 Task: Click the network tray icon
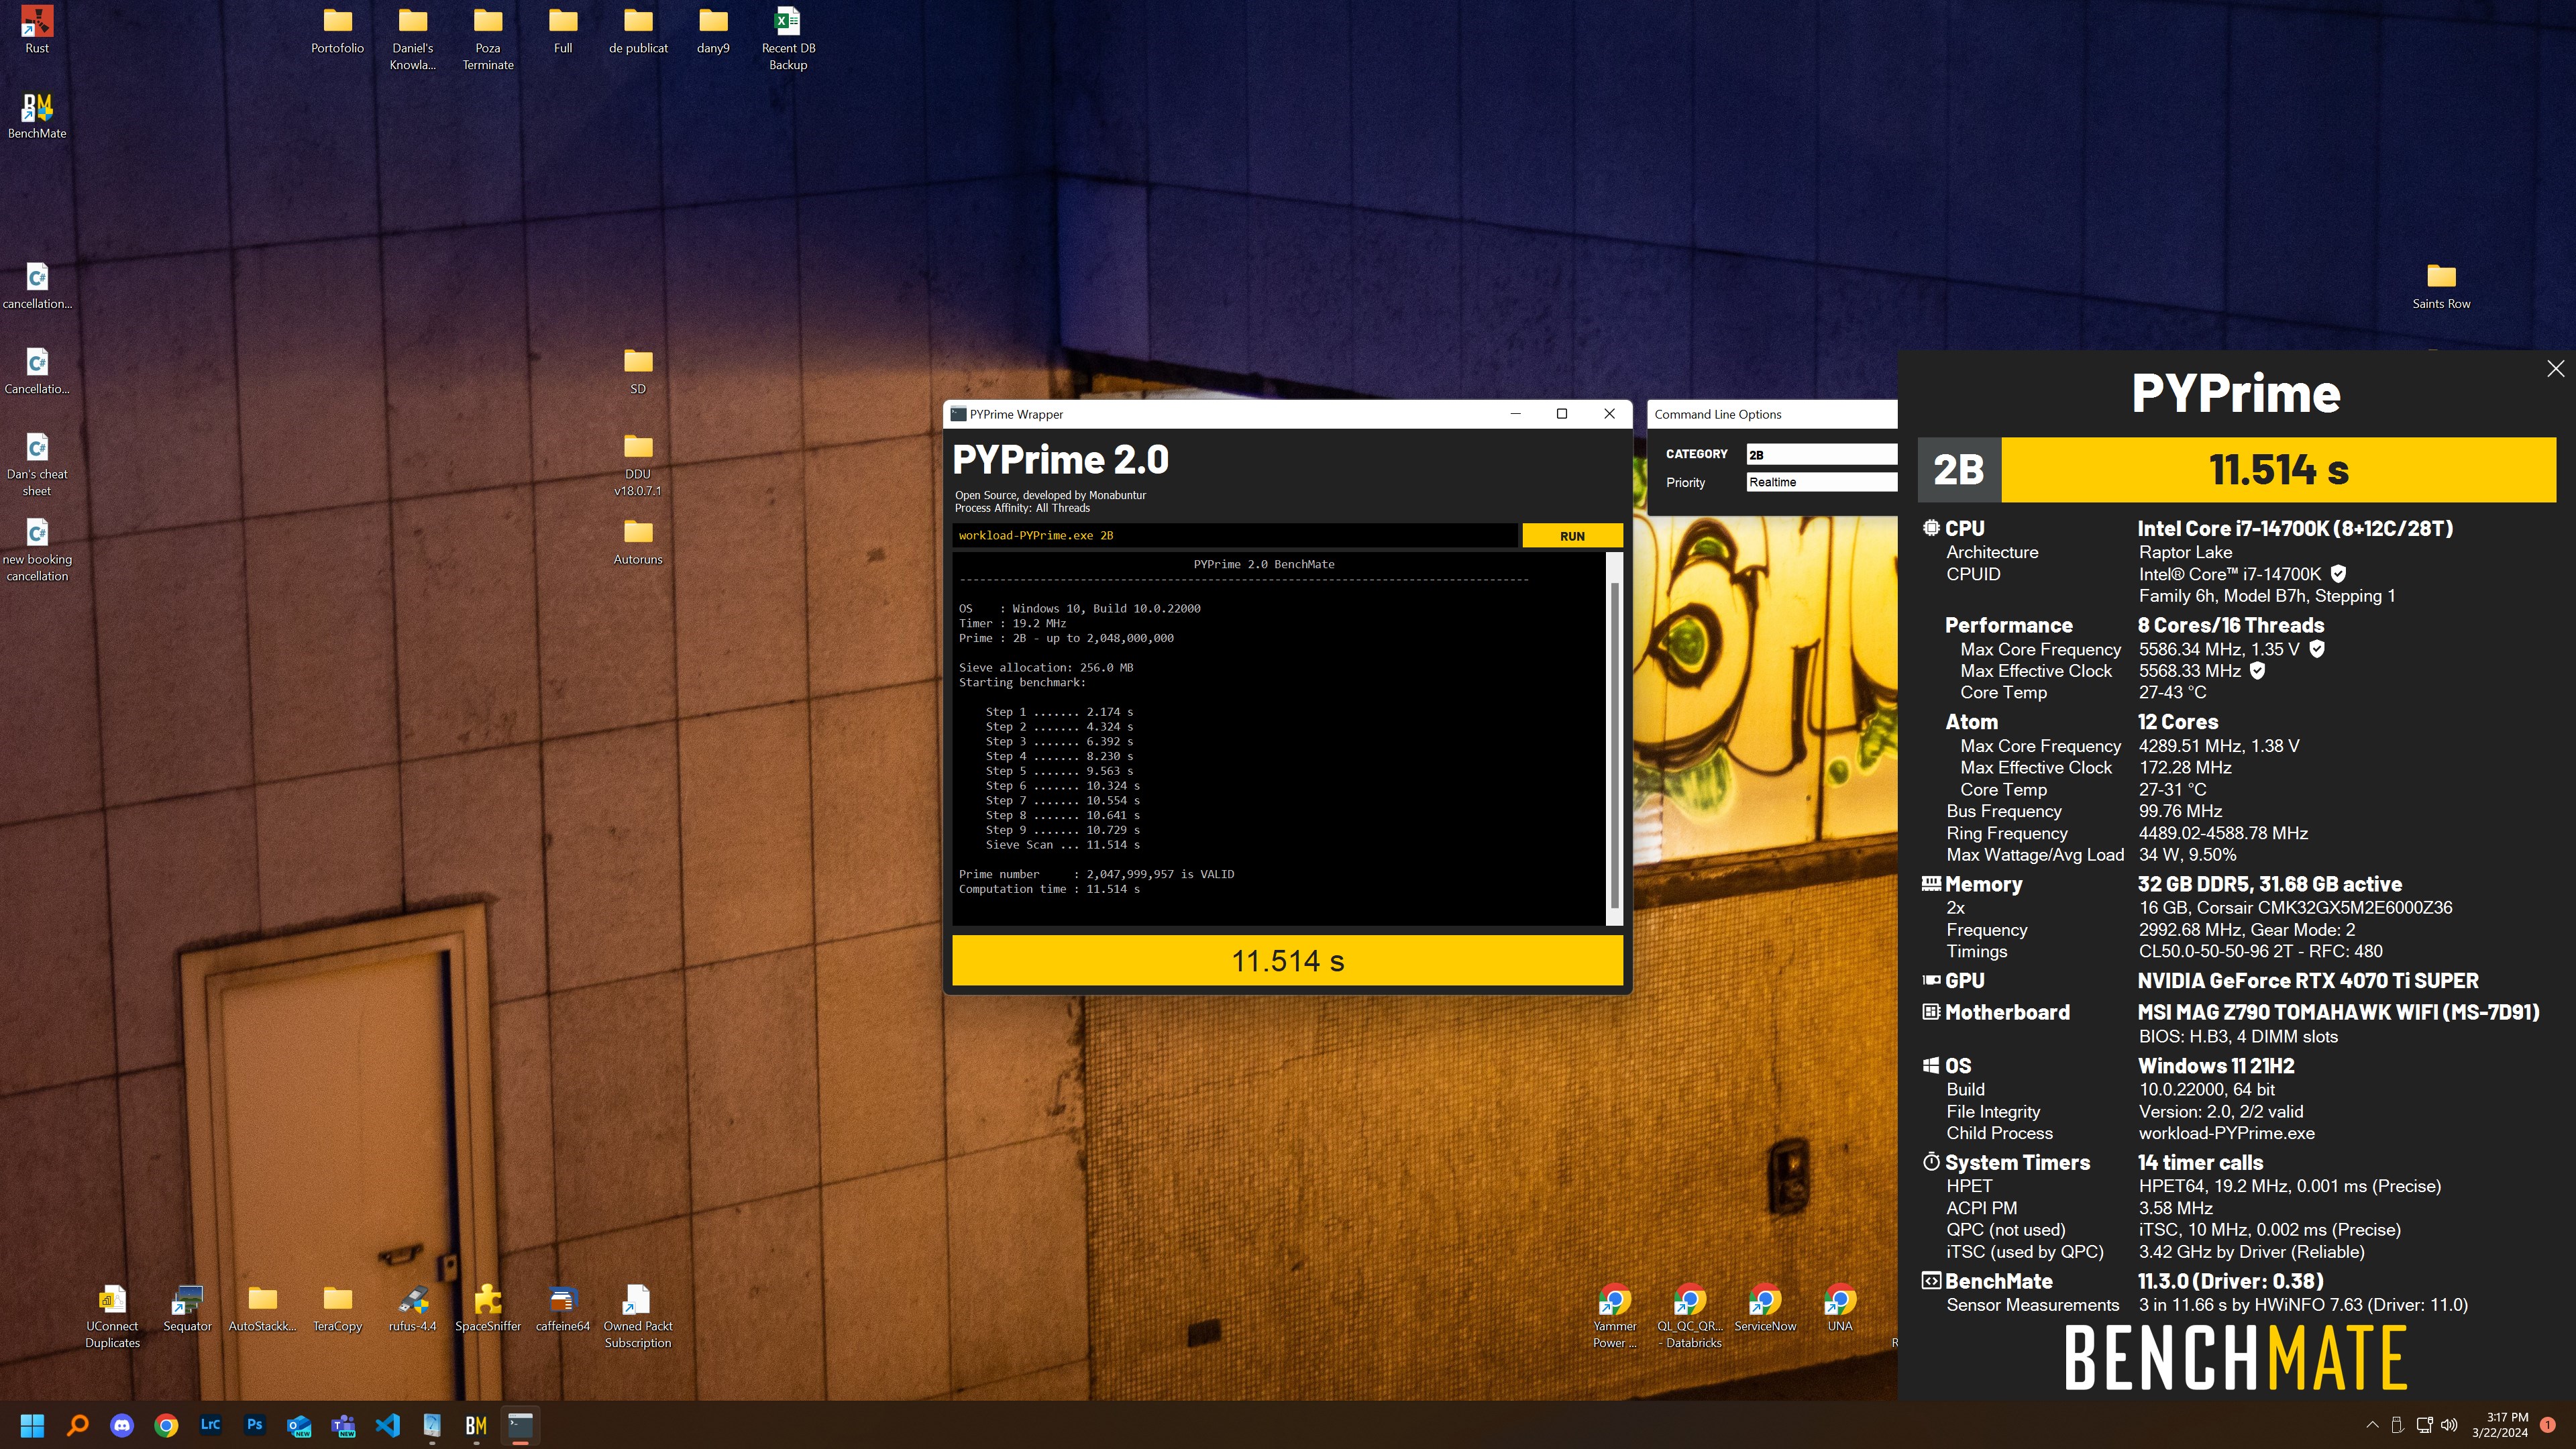(2424, 1425)
